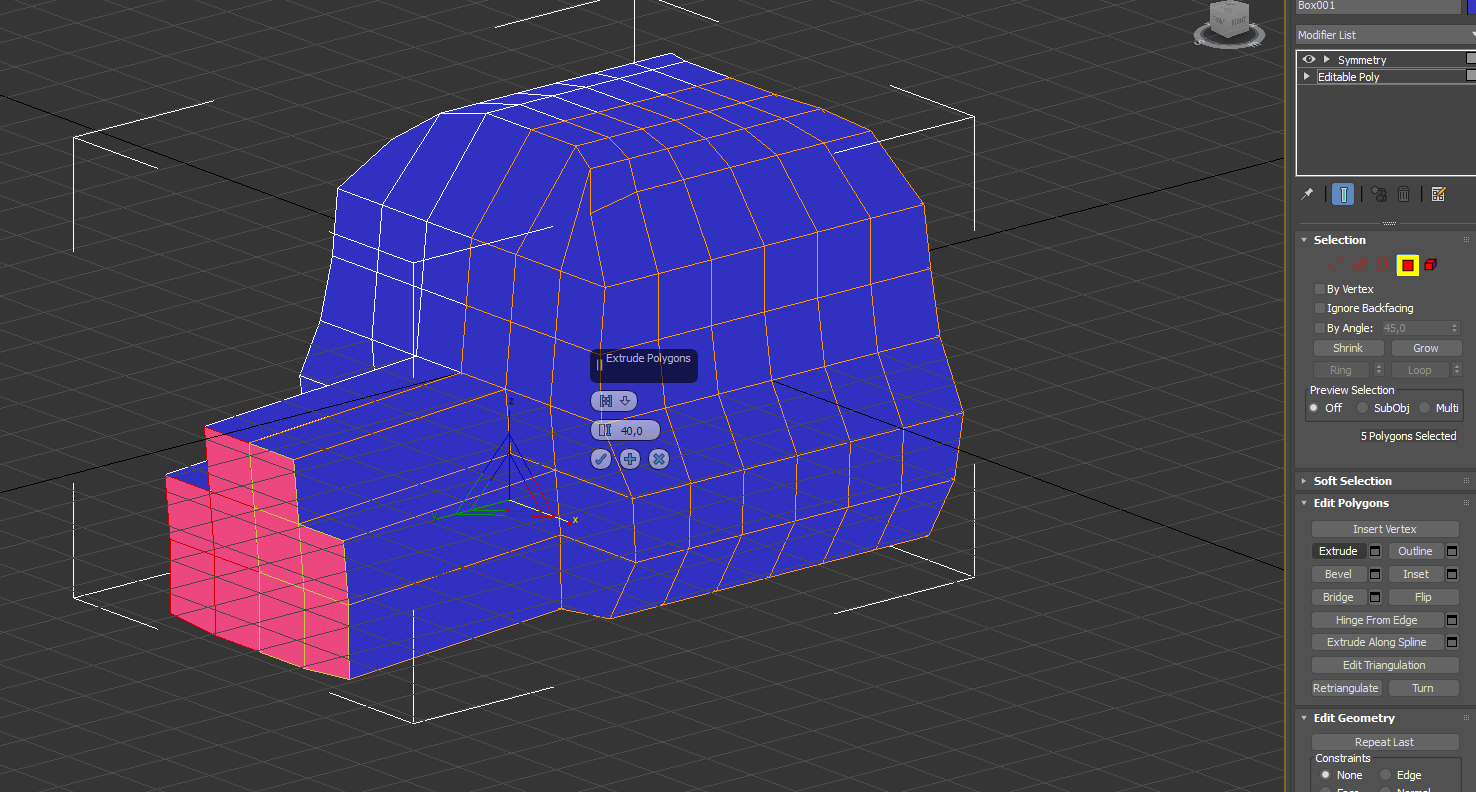
Task: Click the Grow selection button
Action: pos(1426,348)
